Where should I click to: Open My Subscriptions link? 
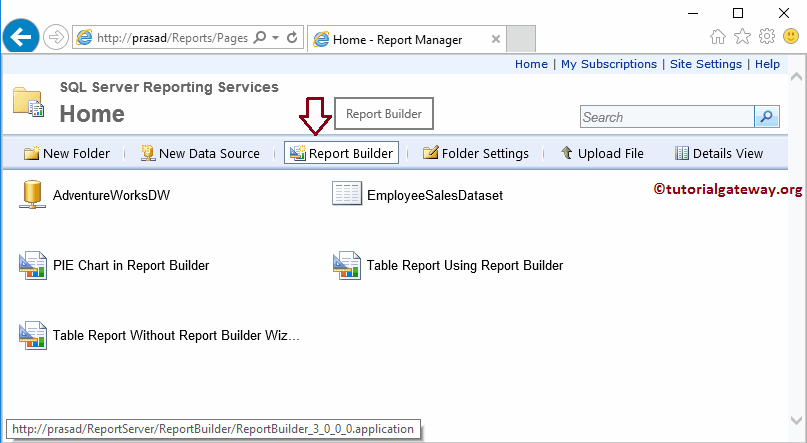tap(609, 64)
